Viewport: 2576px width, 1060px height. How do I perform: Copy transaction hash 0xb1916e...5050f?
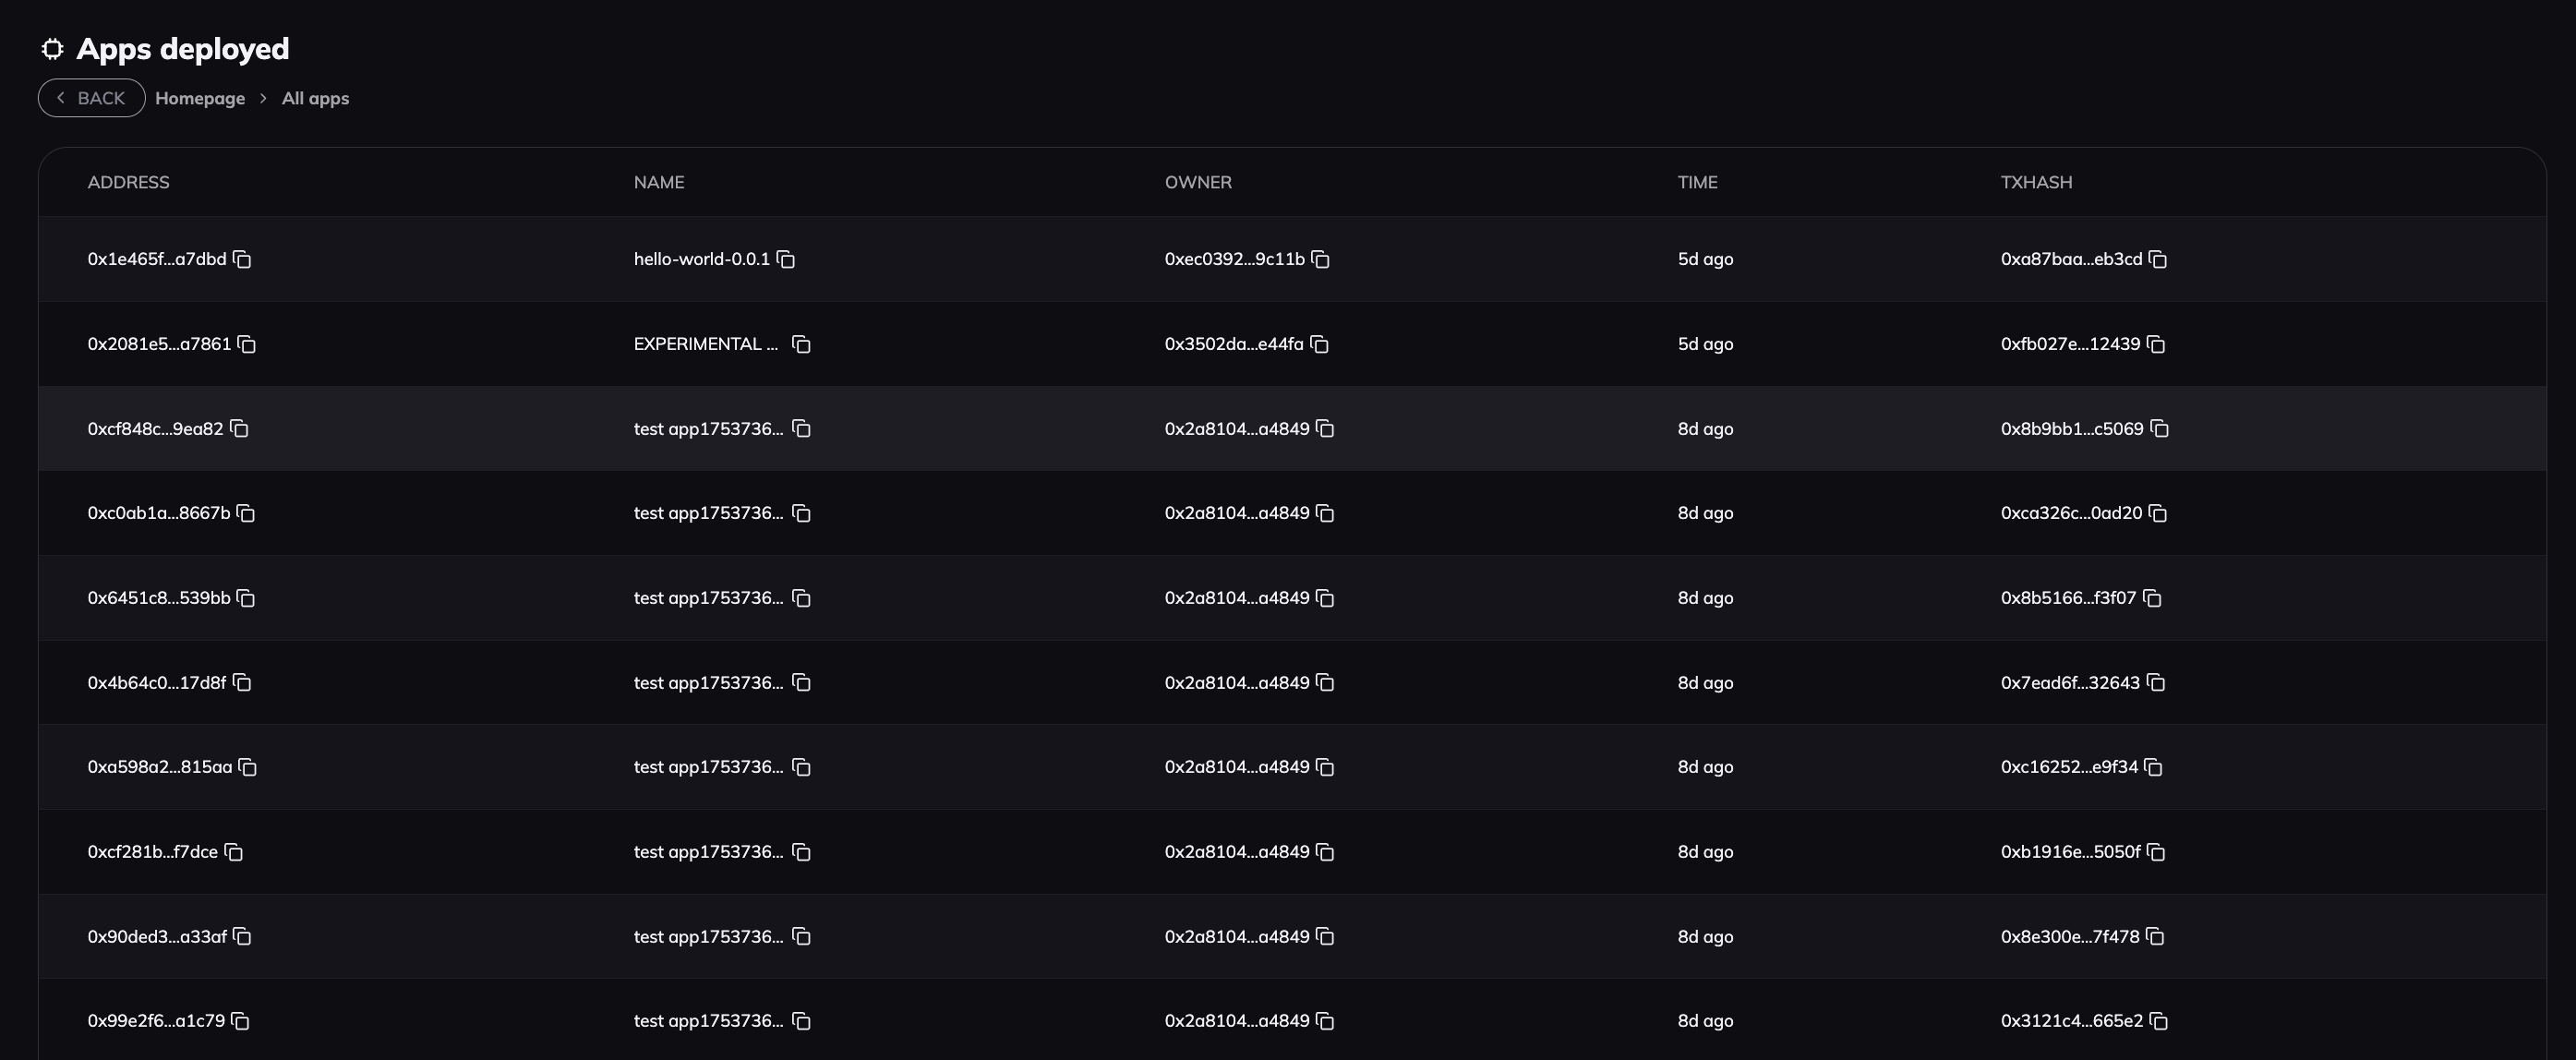tap(2156, 853)
